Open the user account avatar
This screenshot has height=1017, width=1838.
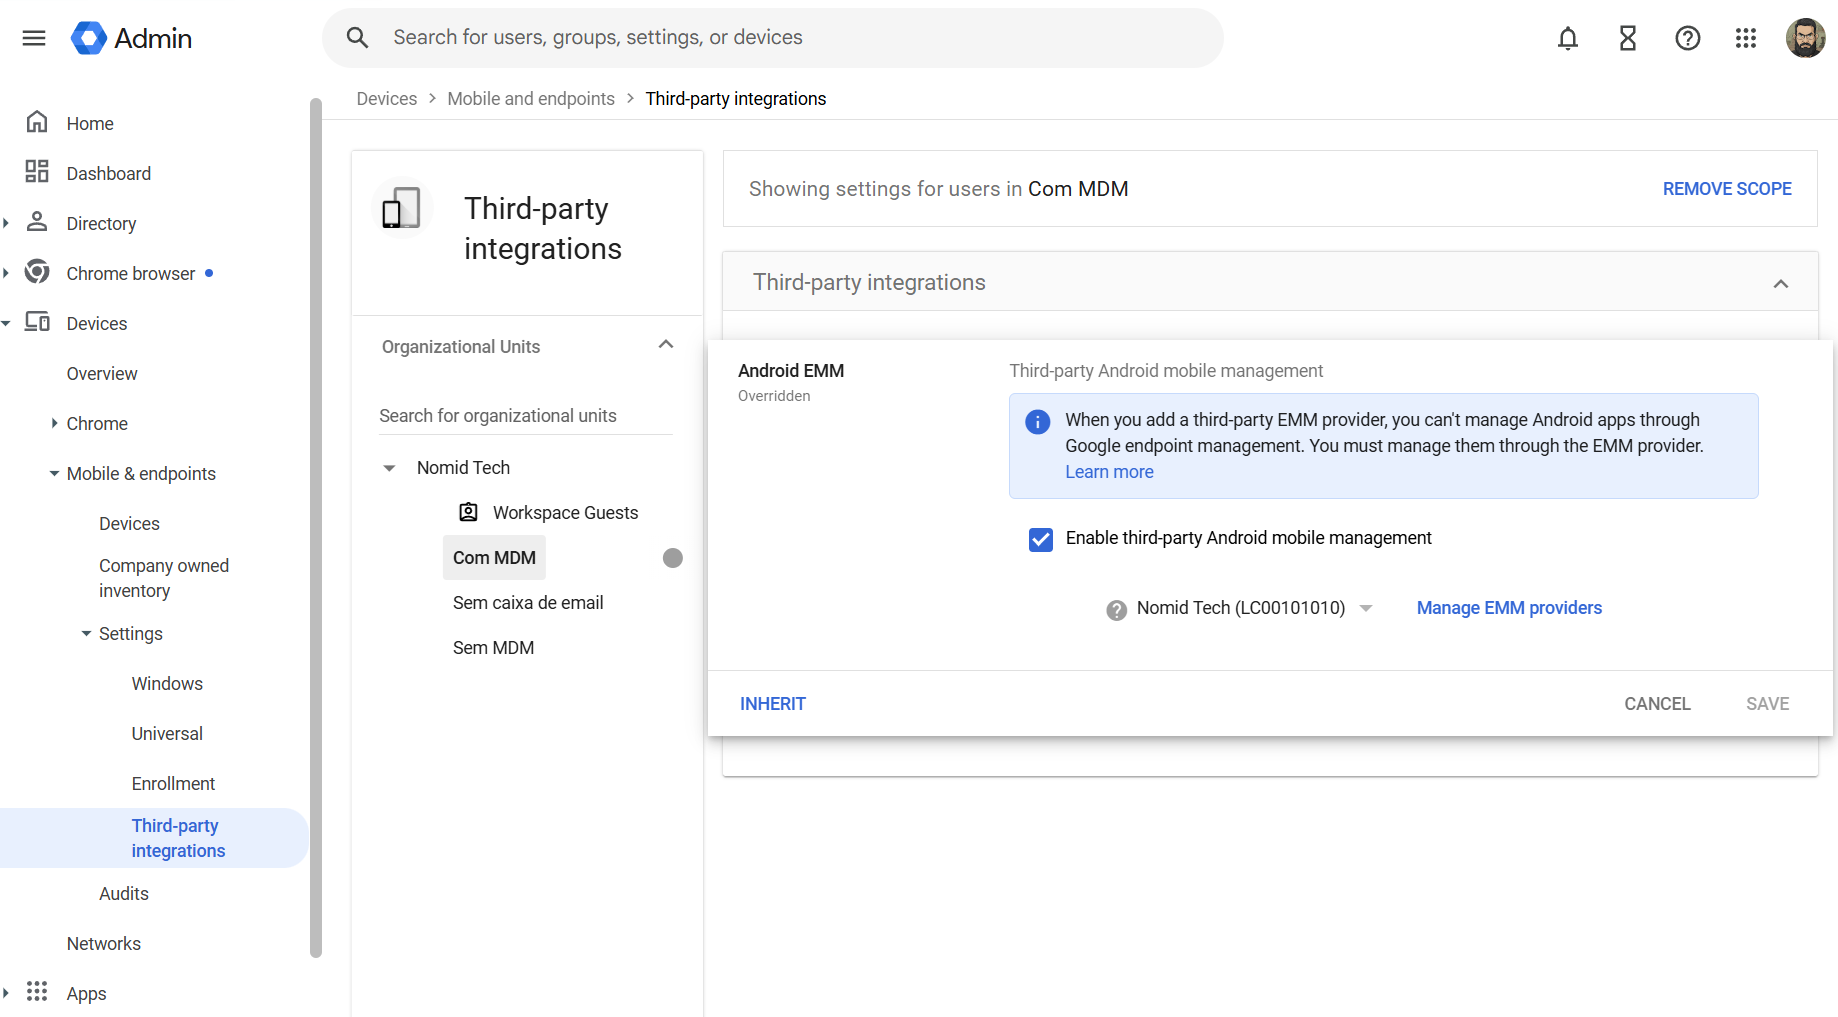[1805, 38]
